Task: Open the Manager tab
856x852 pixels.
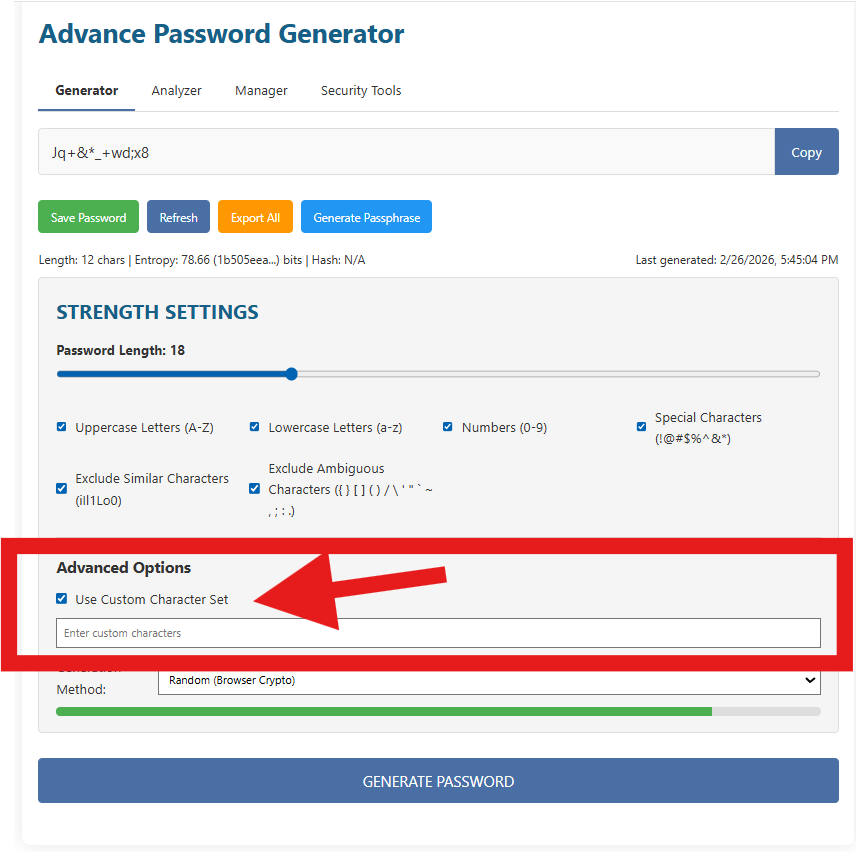Action: click(x=260, y=90)
